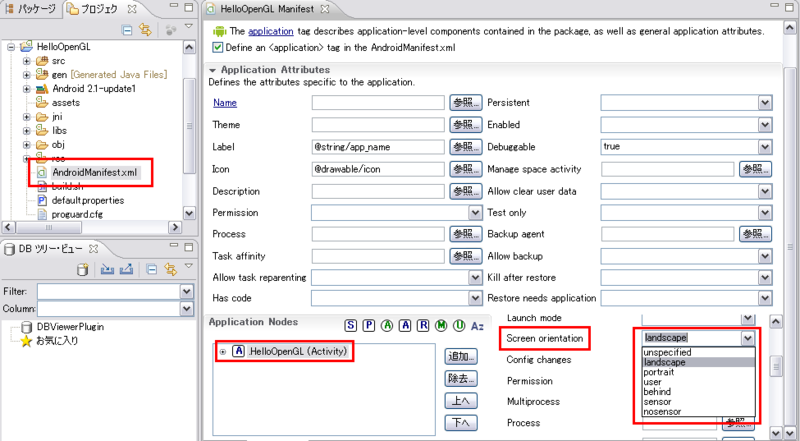The height and width of the screenshot is (441, 800).
Task: Click the DBViewerPlugin database icon
Action: [27, 327]
